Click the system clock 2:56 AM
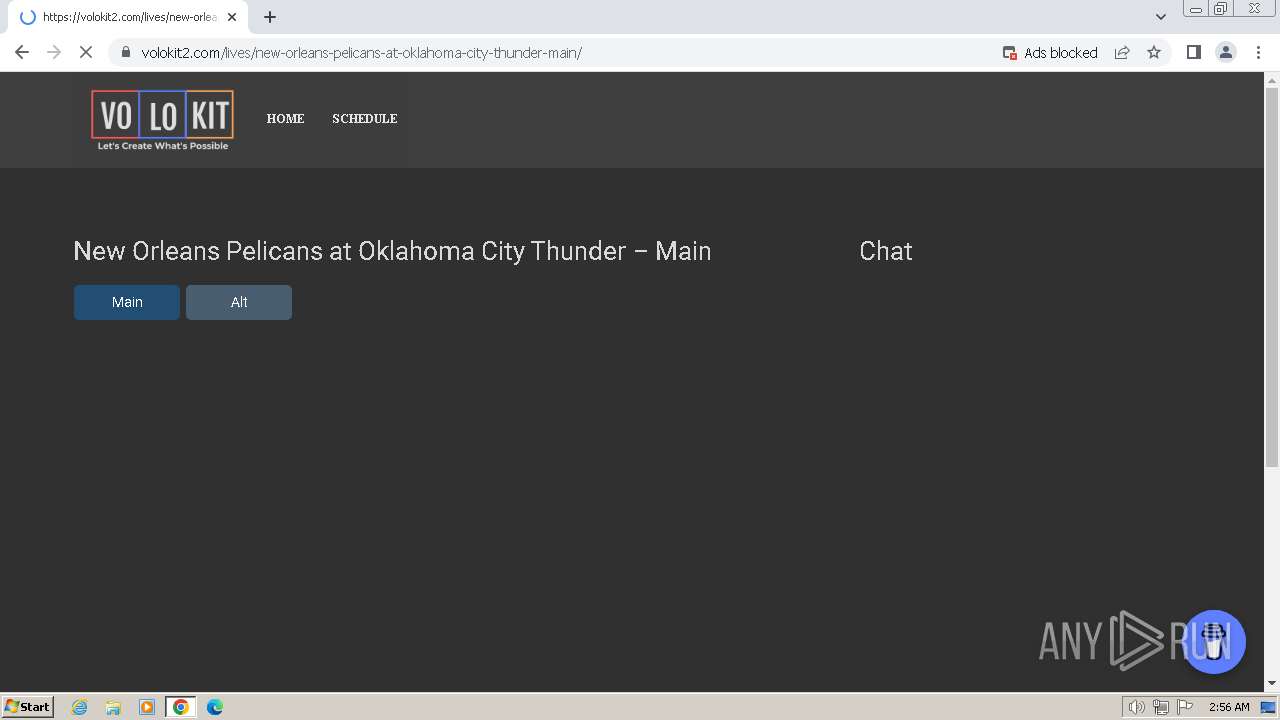The image size is (1280, 720). tap(1229, 707)
